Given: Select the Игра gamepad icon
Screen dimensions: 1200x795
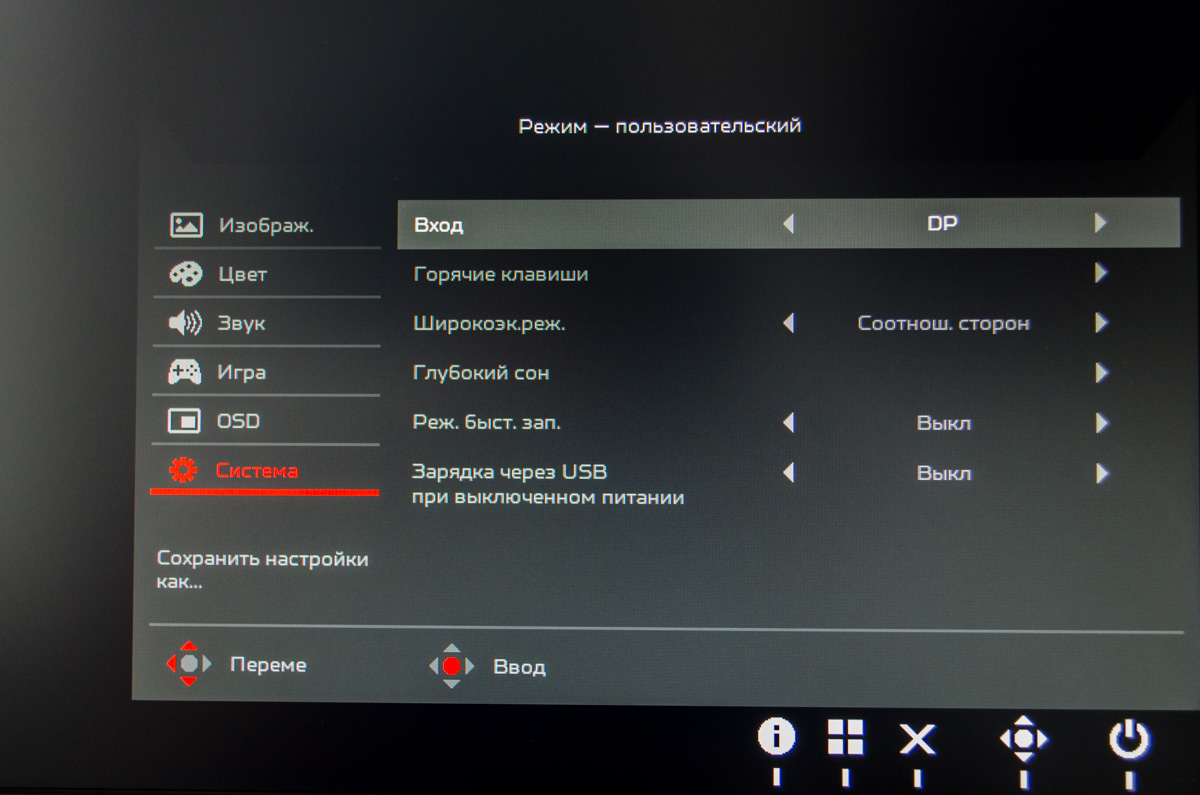Looking at the screenshot, I should [185, 373].
